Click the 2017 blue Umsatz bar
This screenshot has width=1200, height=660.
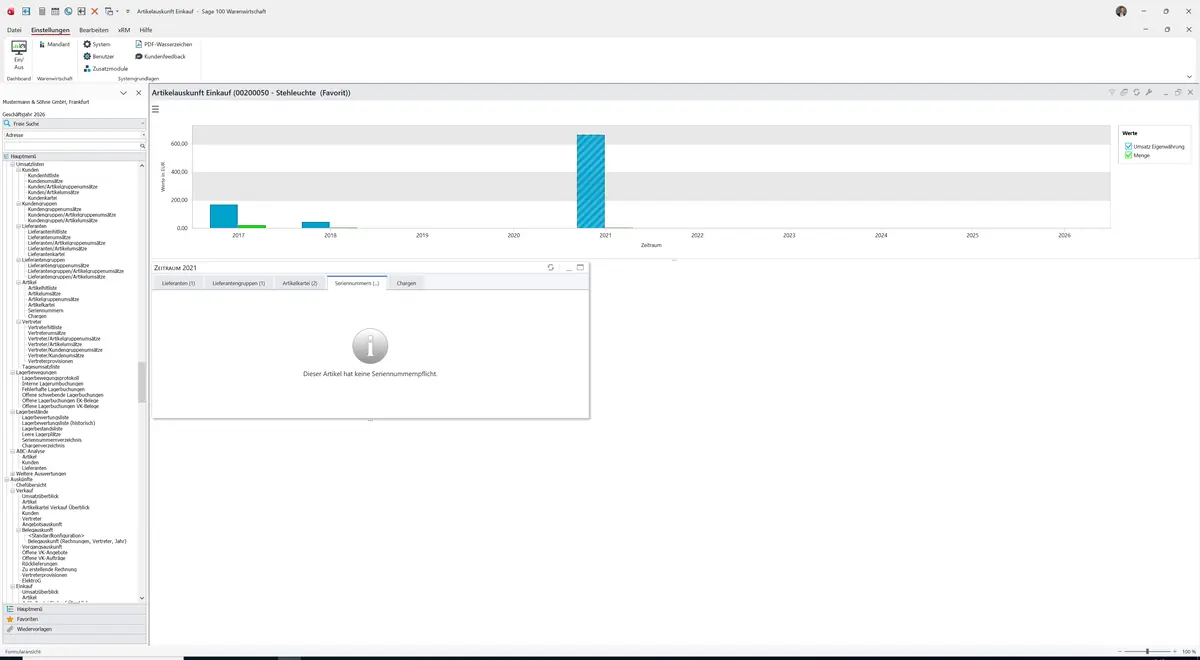click(x=223, y=216)
